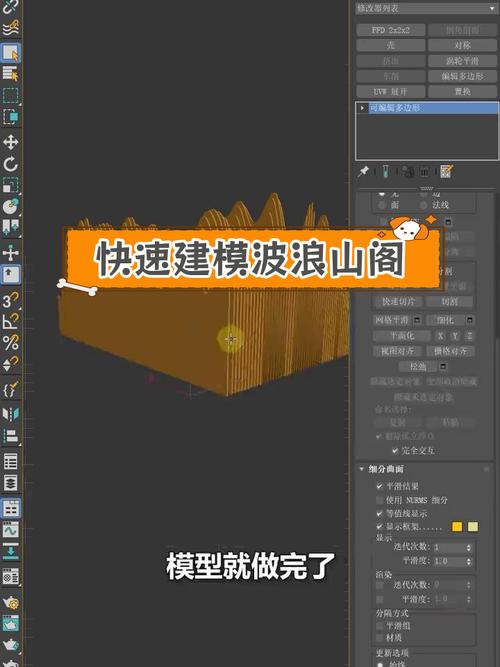500x667 pixels.
Task: Click the Pin Stack pushpin icon
Action: click(363, 171)
